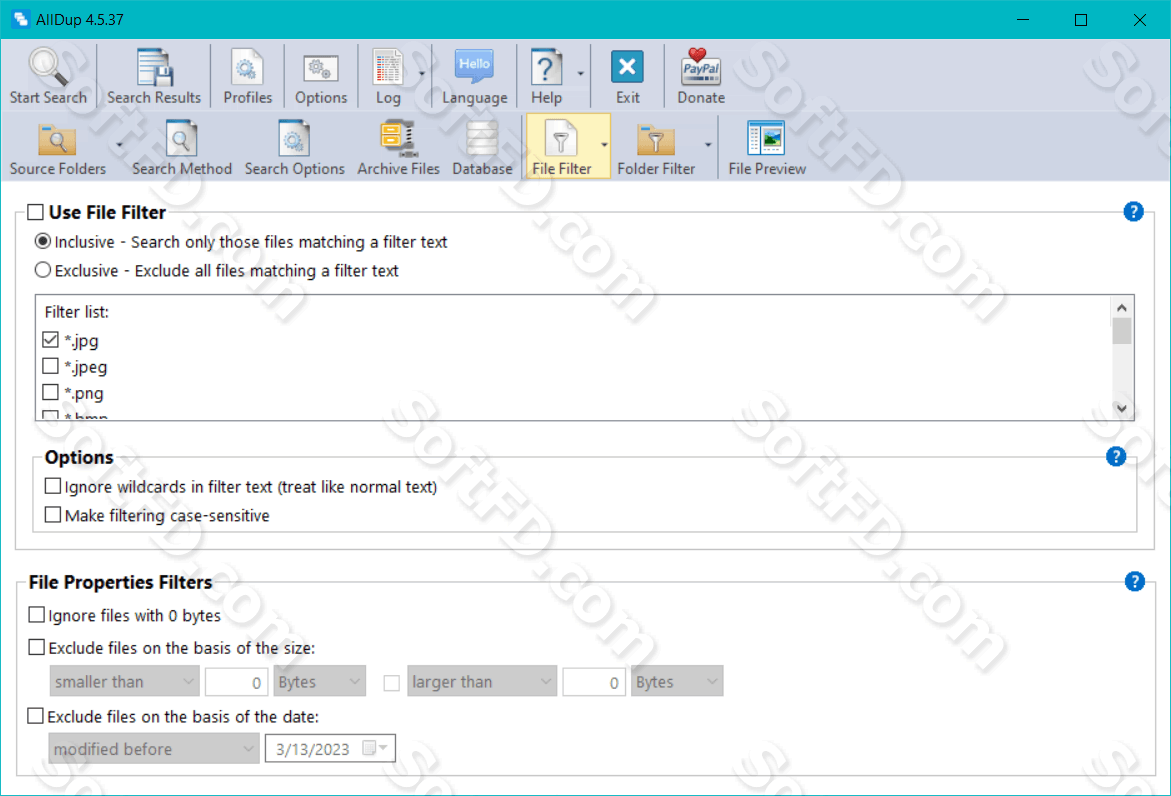Minimize the AllDup window
1171x796 pixels.
1023,19
